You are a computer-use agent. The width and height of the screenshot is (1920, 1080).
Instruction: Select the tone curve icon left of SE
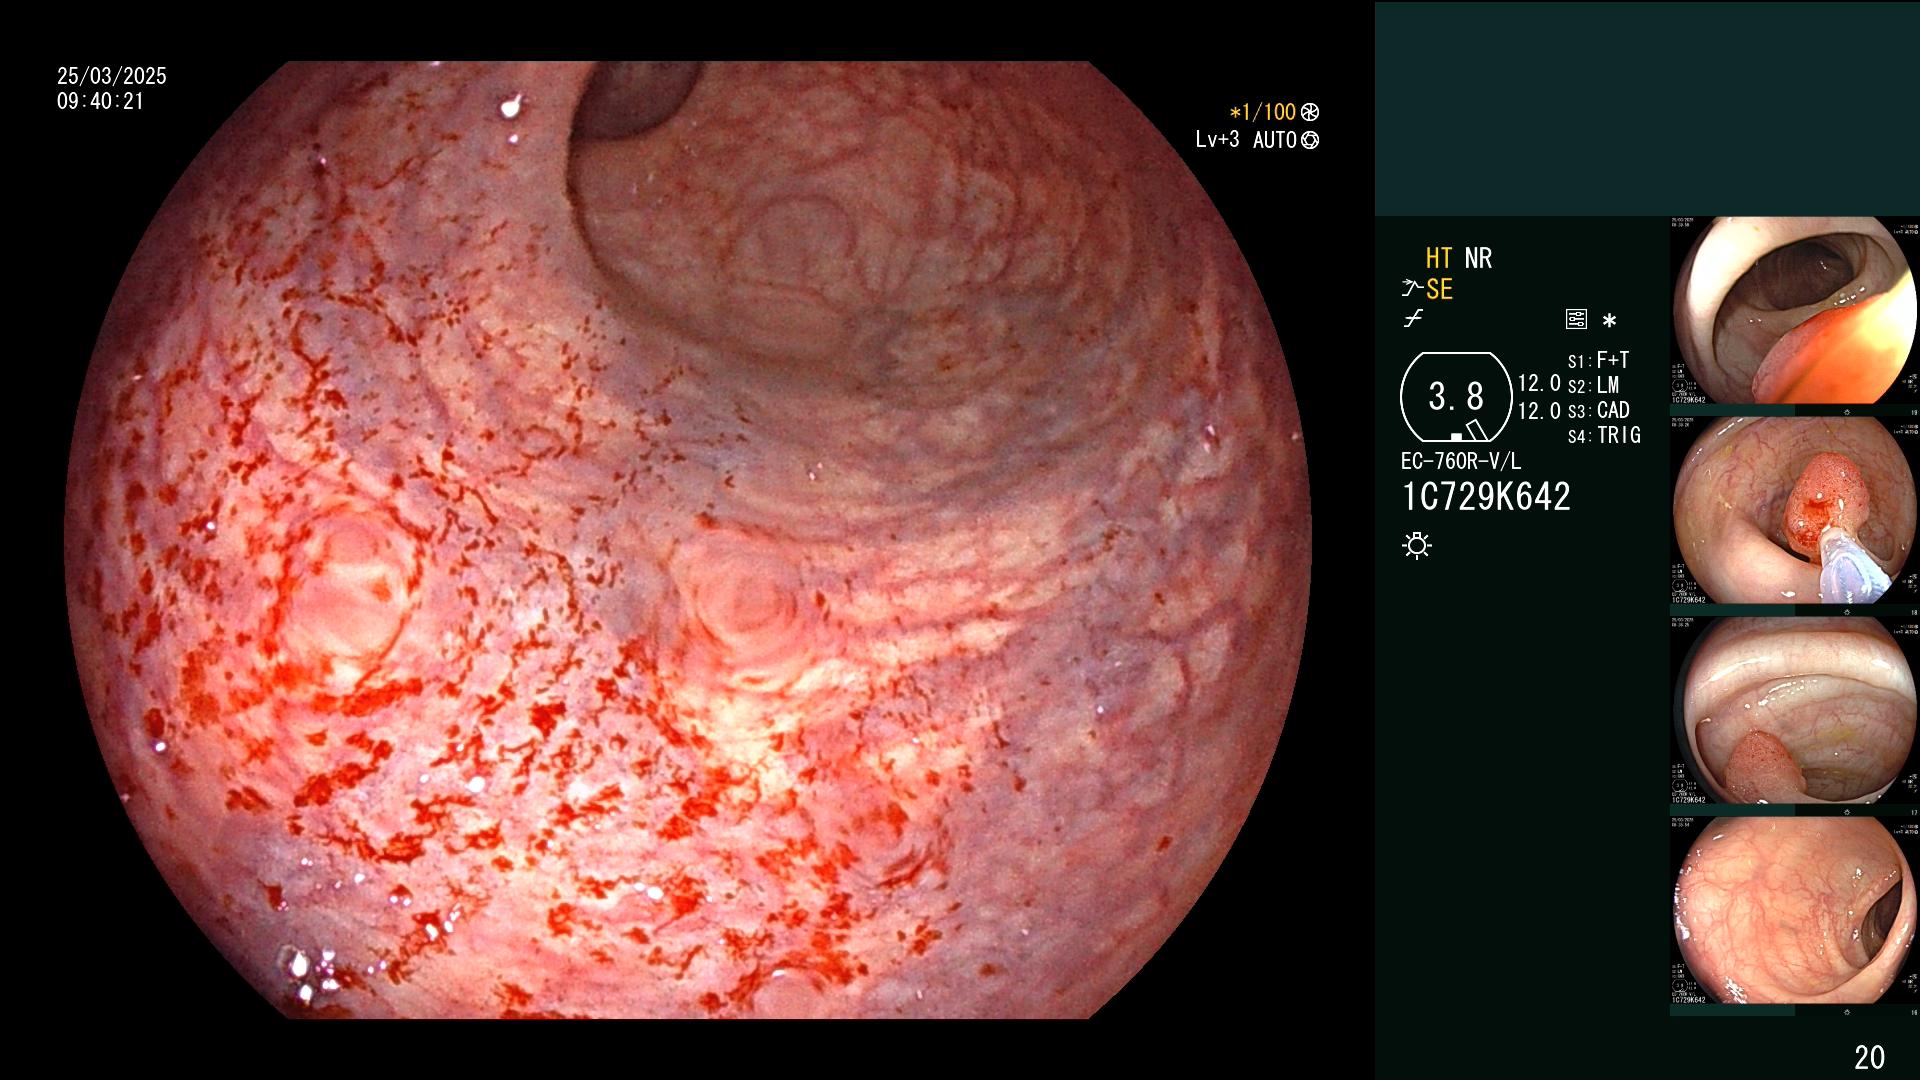[1412, 289]
